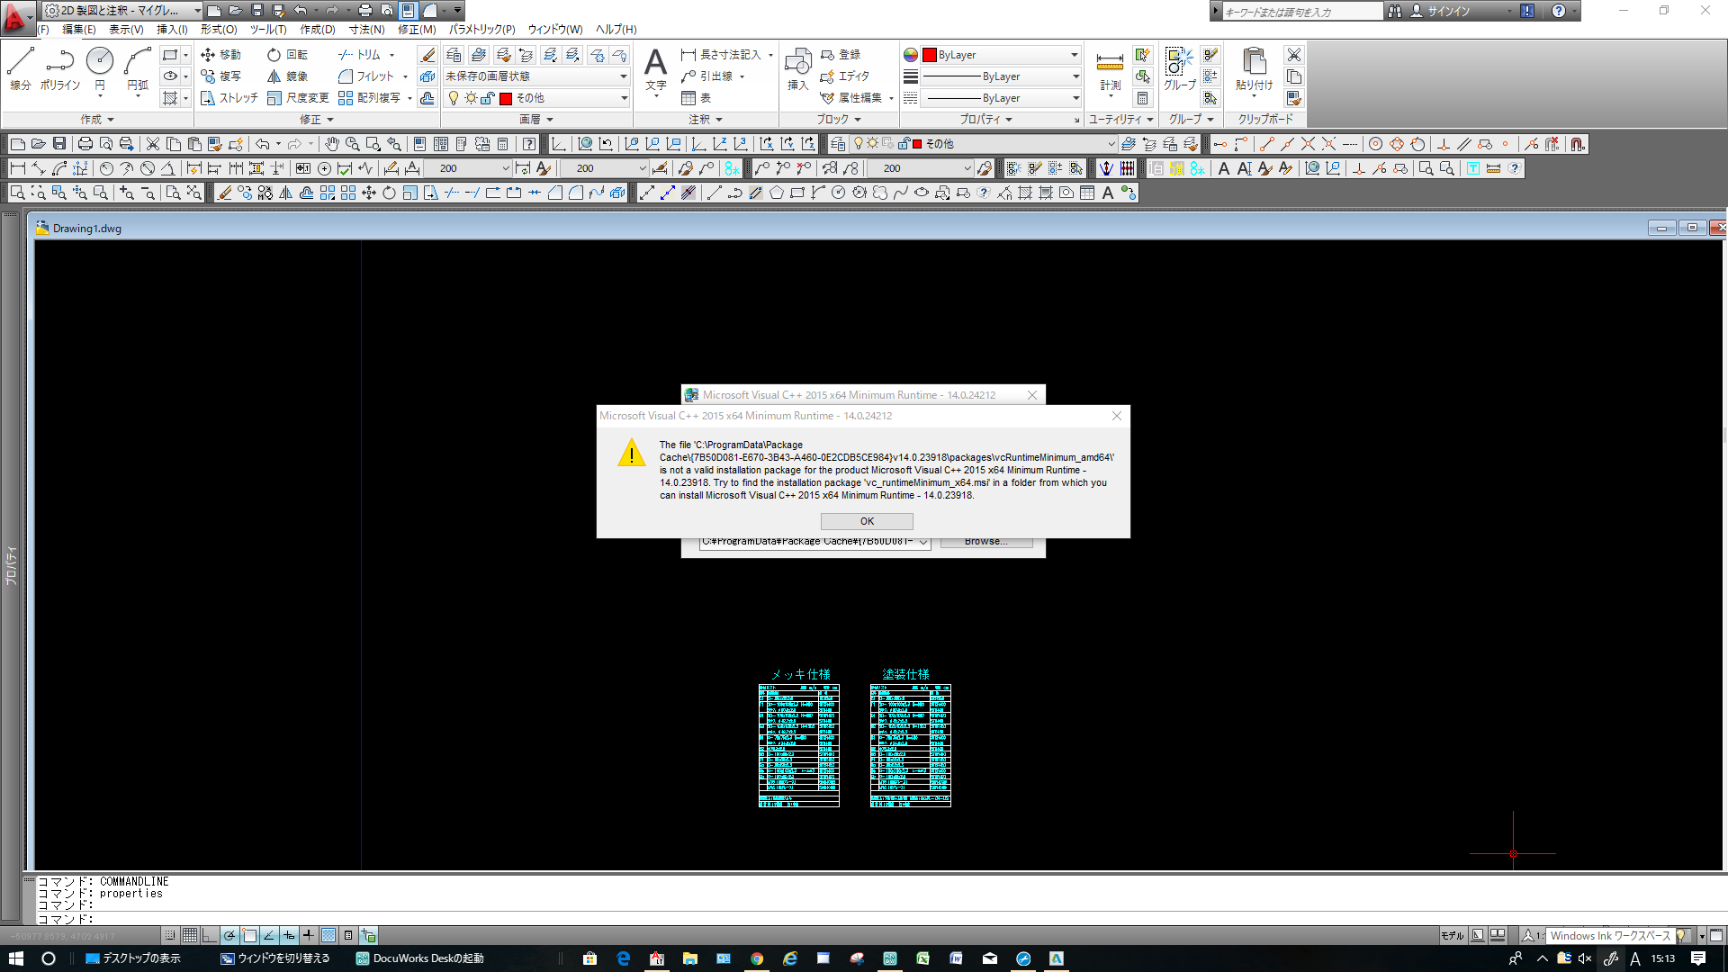The image size is (1728, 972).
Task: Click the 表 (Table) tool
Action: coord(696,98)
